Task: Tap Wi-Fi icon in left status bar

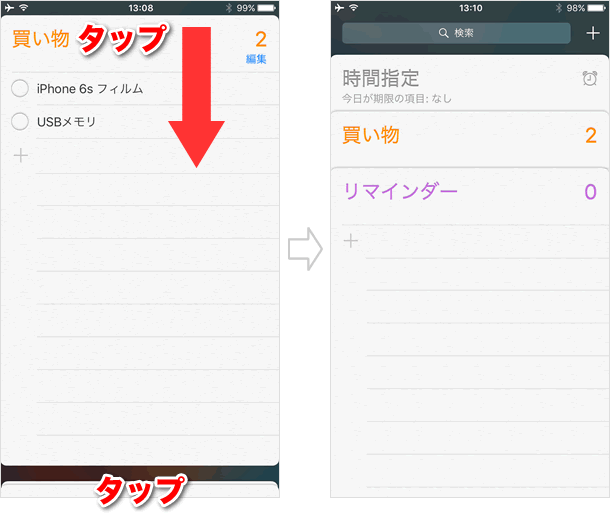Action: point(24,7)
